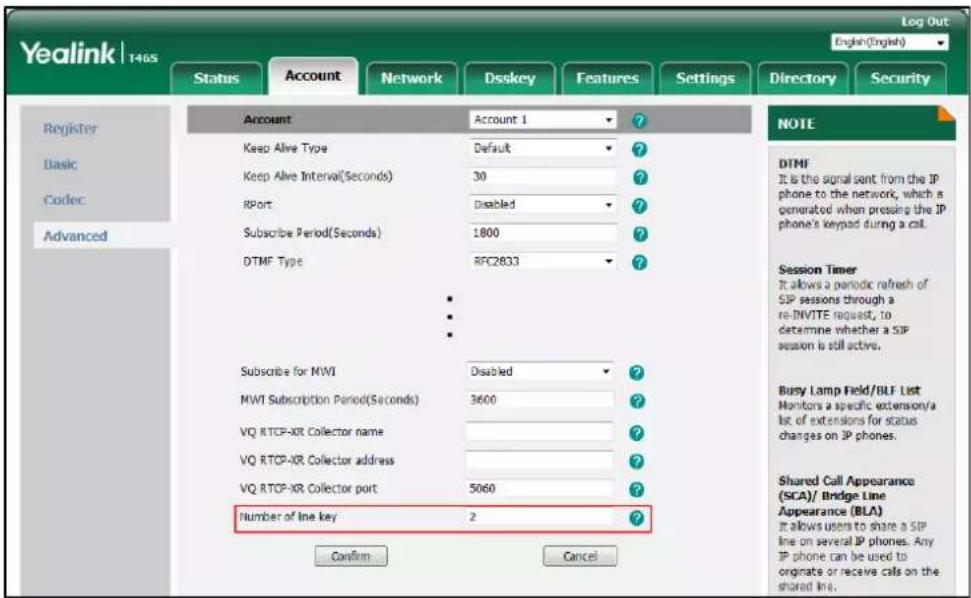
Task: Click the Keep Alive Interval field
Action: click(x=542, y=176)
